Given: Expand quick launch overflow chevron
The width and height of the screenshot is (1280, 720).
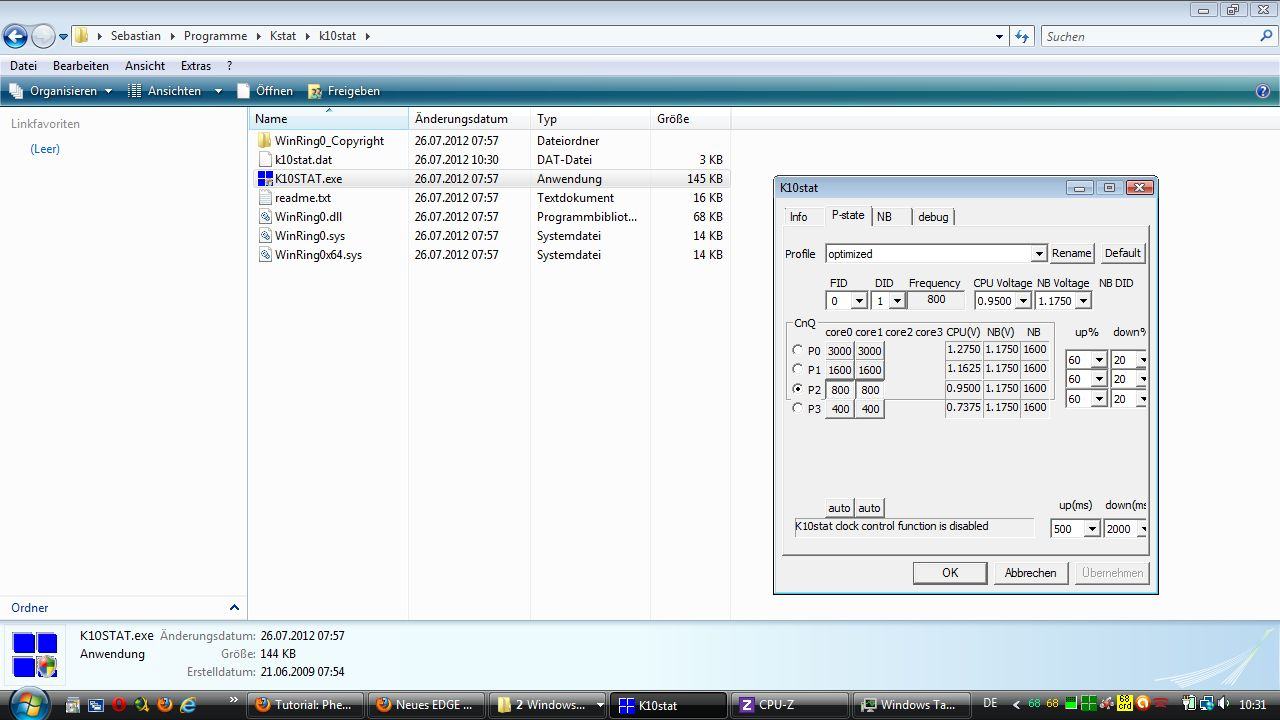Looking at the screenshot, I should [x=234, y=700].
